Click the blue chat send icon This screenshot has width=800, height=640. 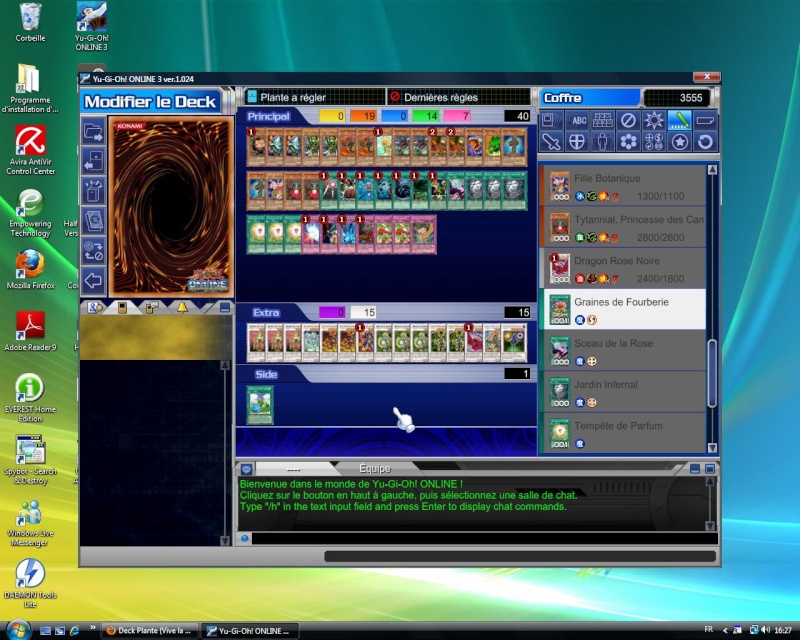[x=245, y=538]
